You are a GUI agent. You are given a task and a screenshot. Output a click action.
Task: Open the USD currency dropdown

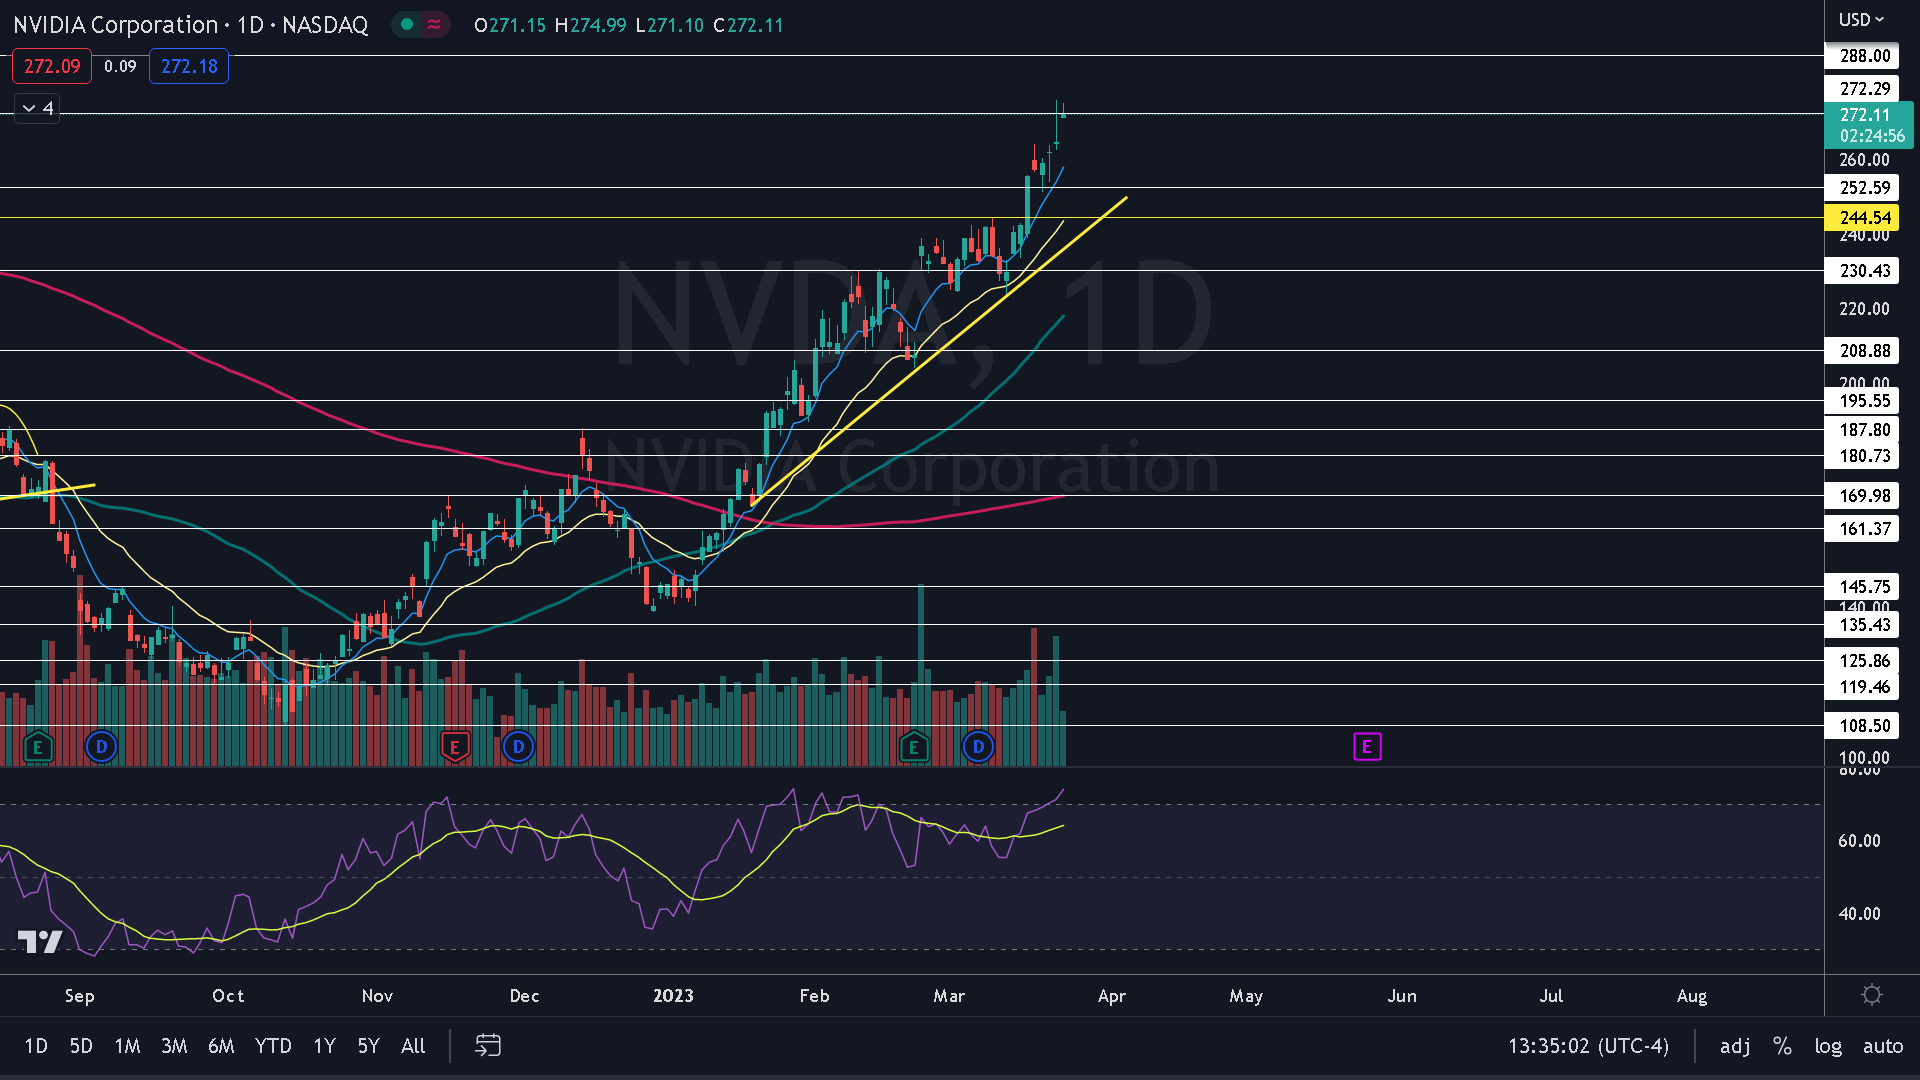pyautogui.click(x=1860, y=20)
